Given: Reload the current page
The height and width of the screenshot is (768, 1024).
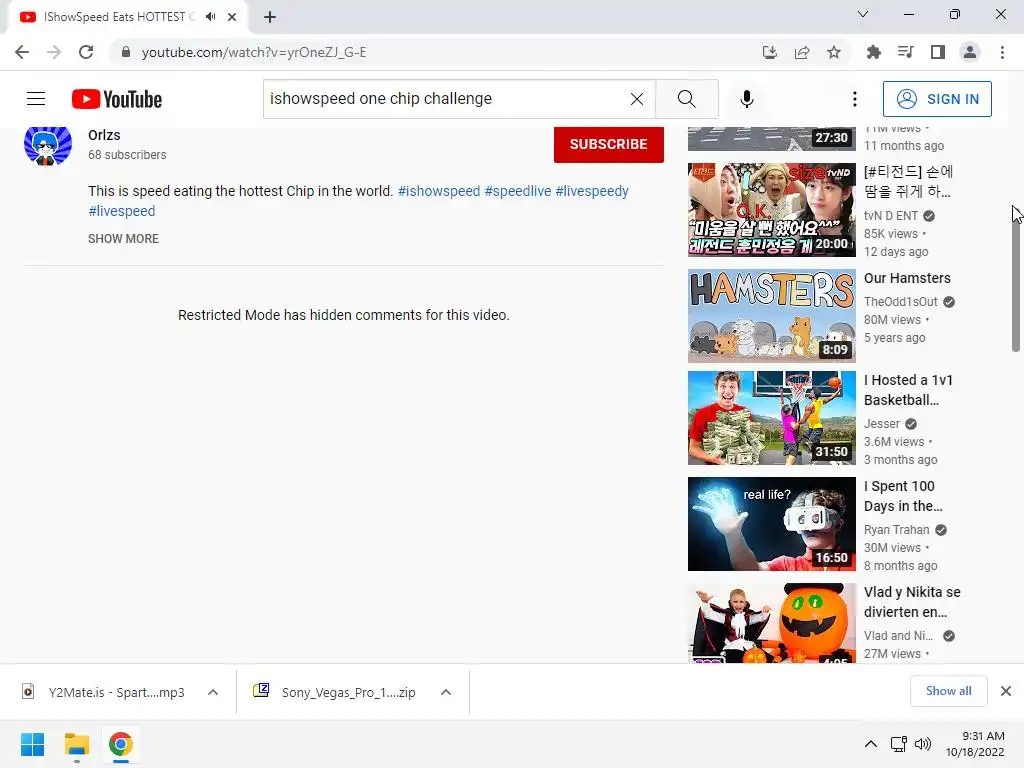Looking at the screenshot, I should [86, 52].
